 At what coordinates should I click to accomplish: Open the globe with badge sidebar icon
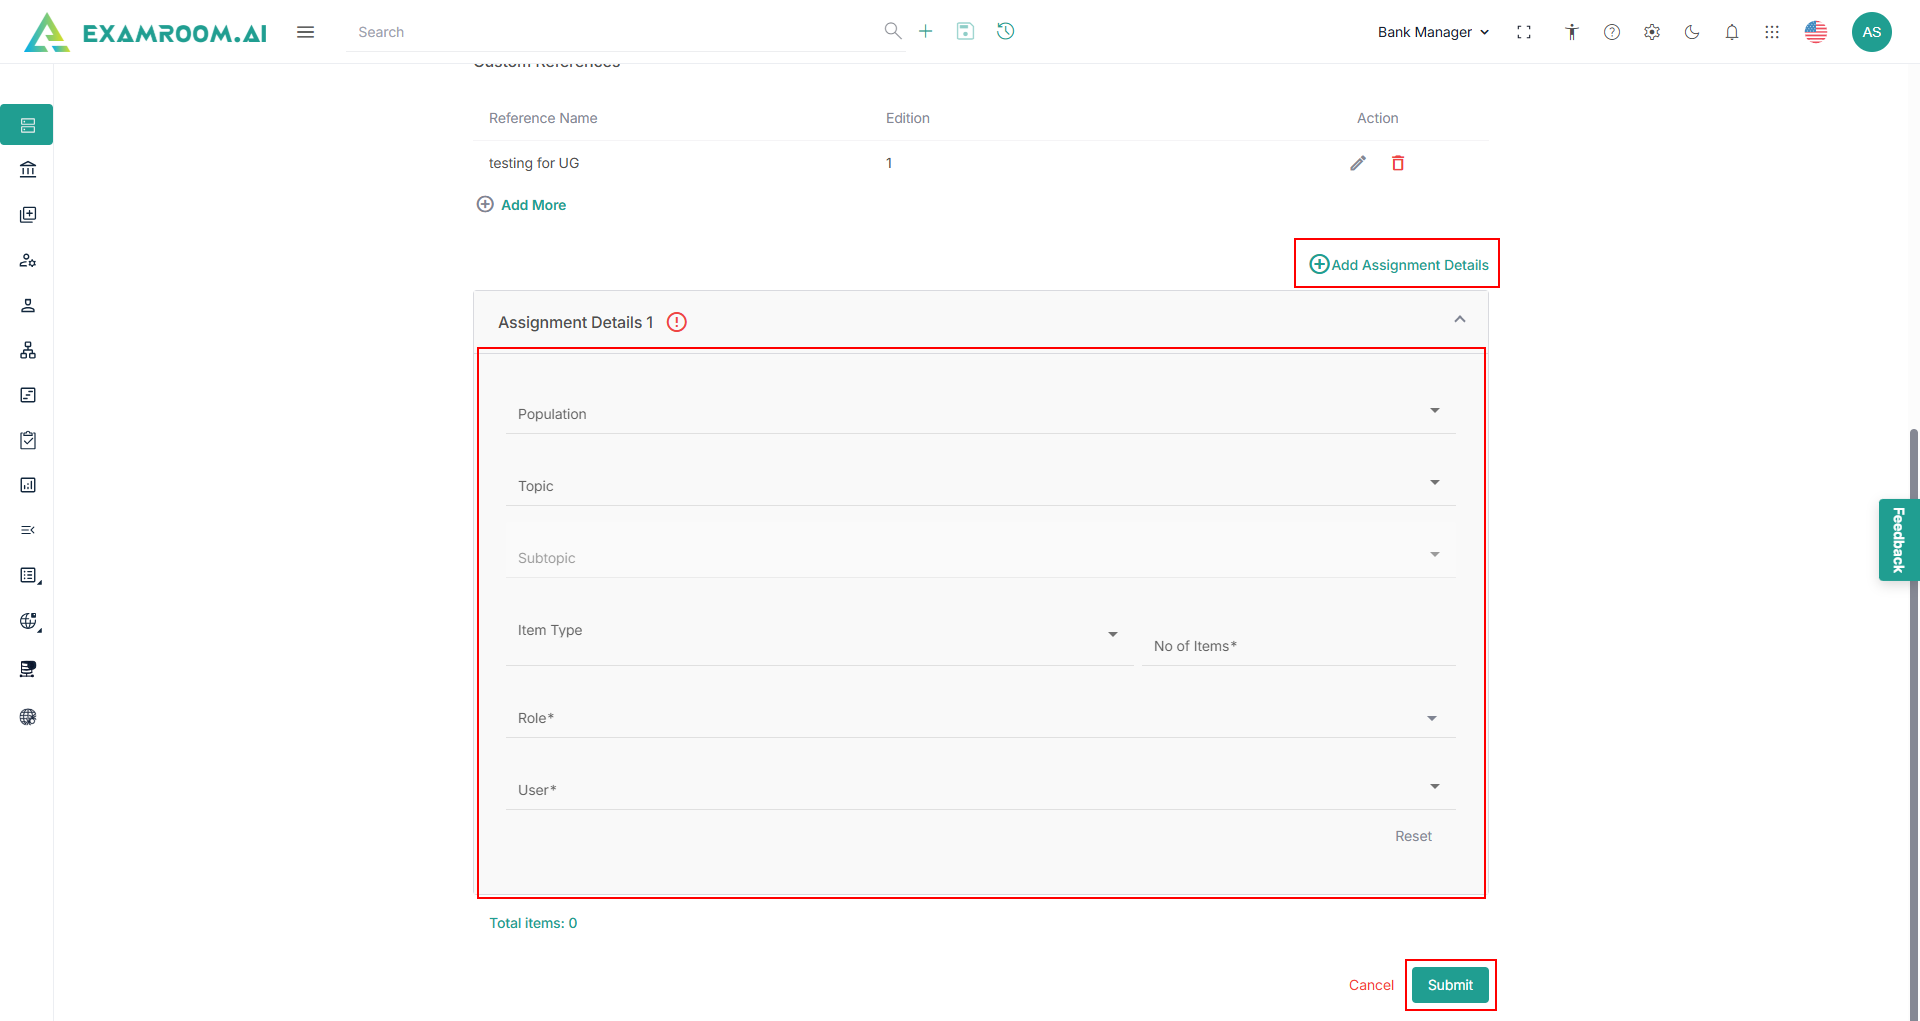pos(29,622)
